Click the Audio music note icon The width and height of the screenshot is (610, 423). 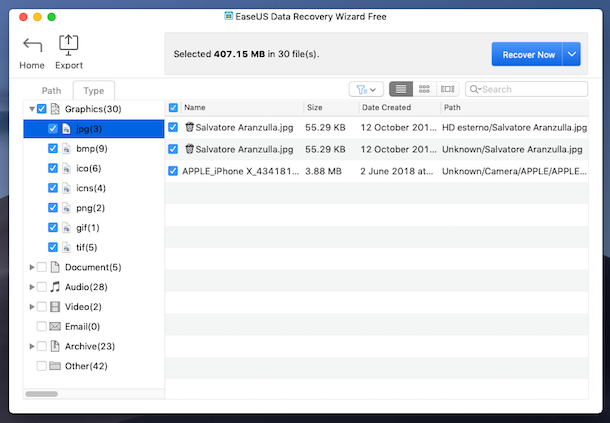(x=55, y=287)
